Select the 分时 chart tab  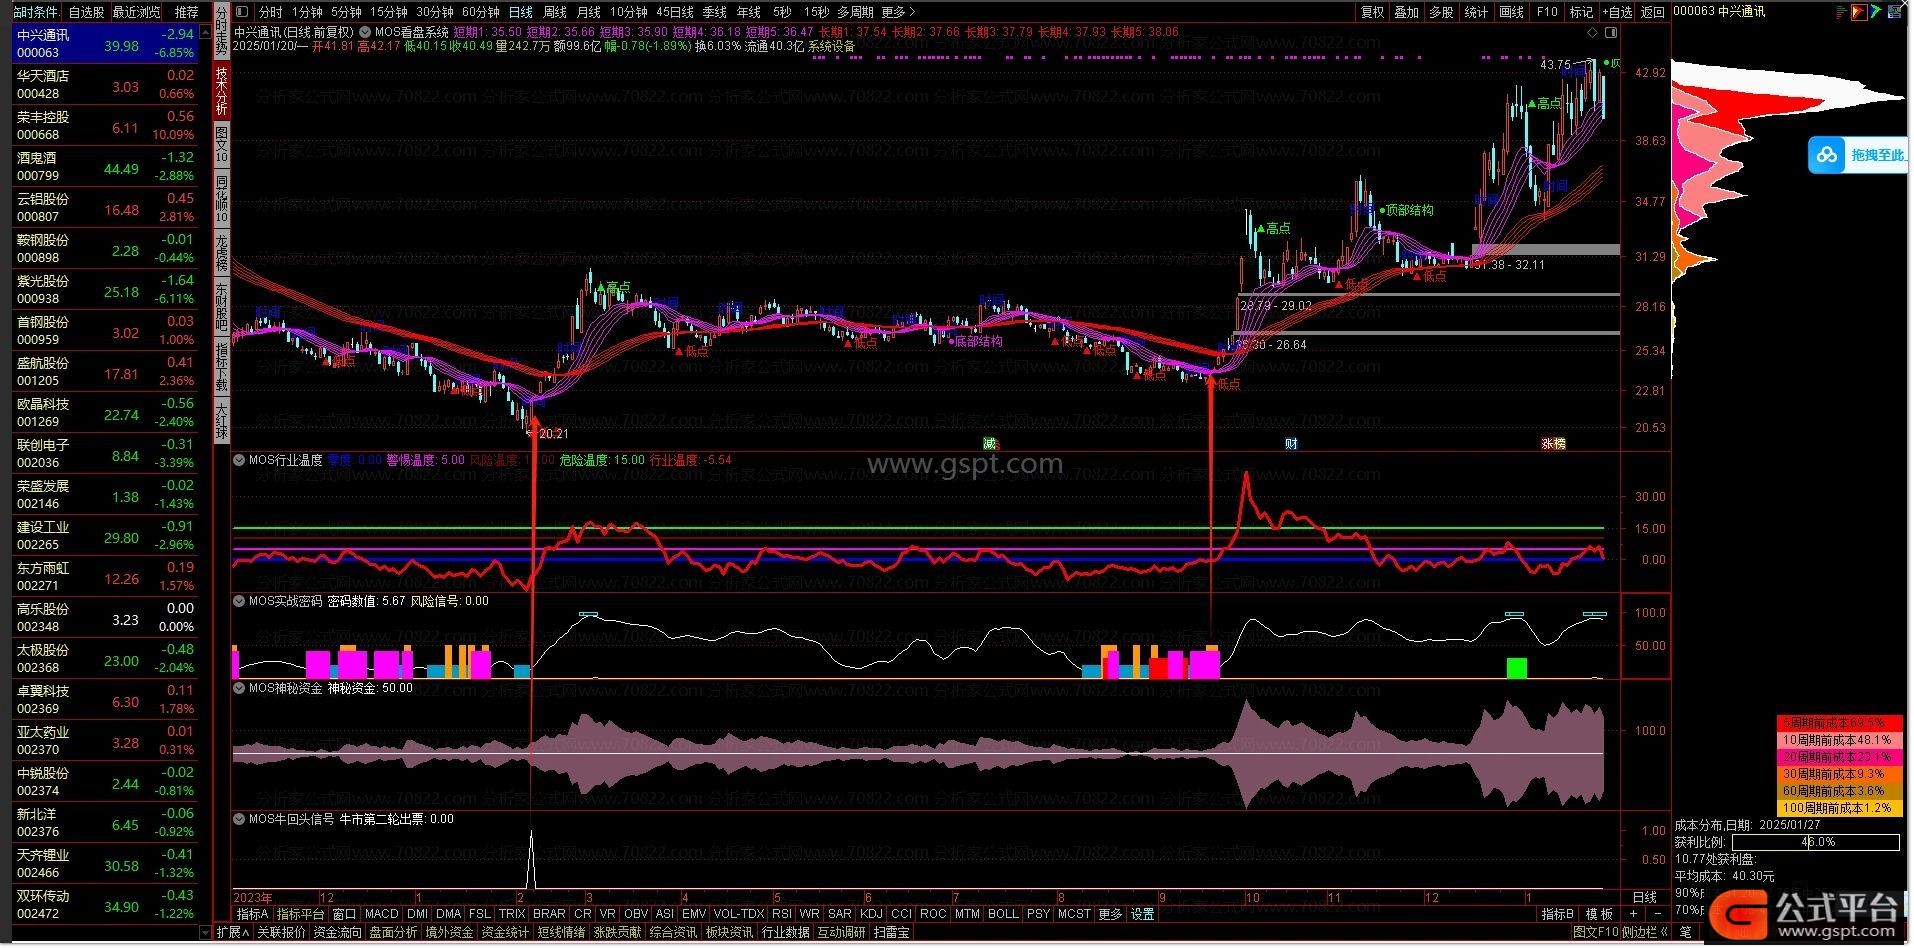(270, 12)
